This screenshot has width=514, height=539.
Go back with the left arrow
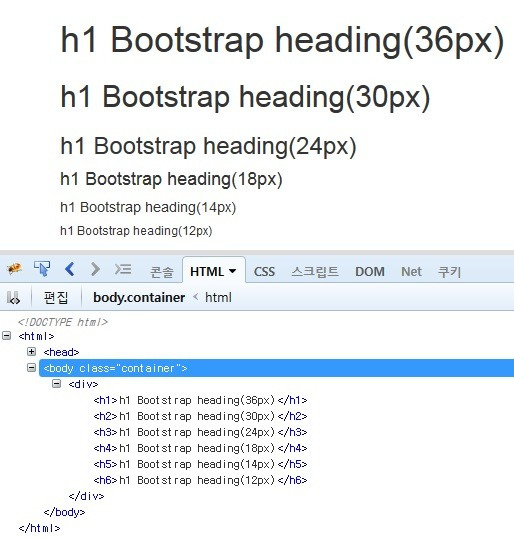pyautogui.click(x=69, y=269)
